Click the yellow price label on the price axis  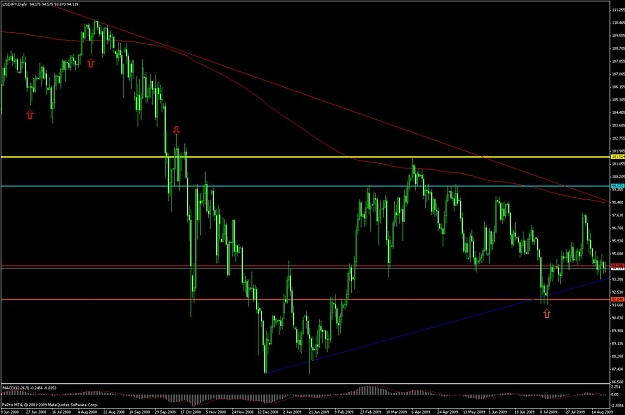618,157
